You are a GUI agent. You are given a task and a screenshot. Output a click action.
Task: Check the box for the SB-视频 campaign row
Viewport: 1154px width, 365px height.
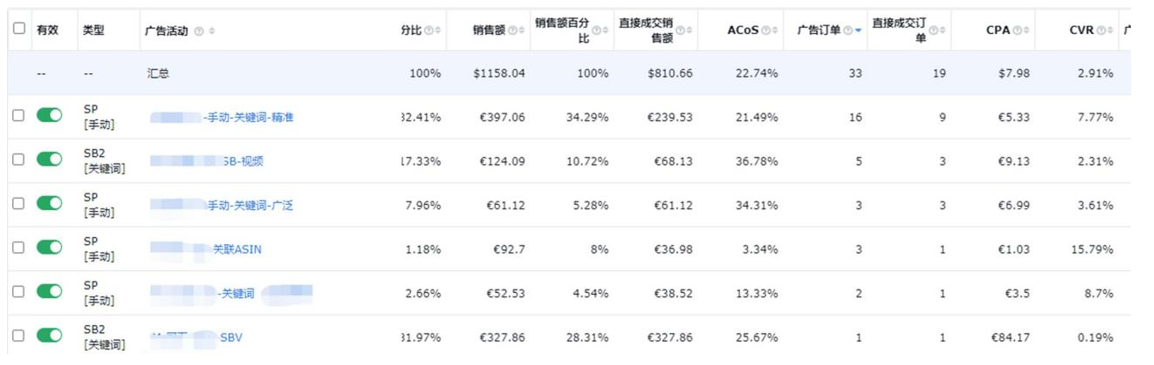18,160
